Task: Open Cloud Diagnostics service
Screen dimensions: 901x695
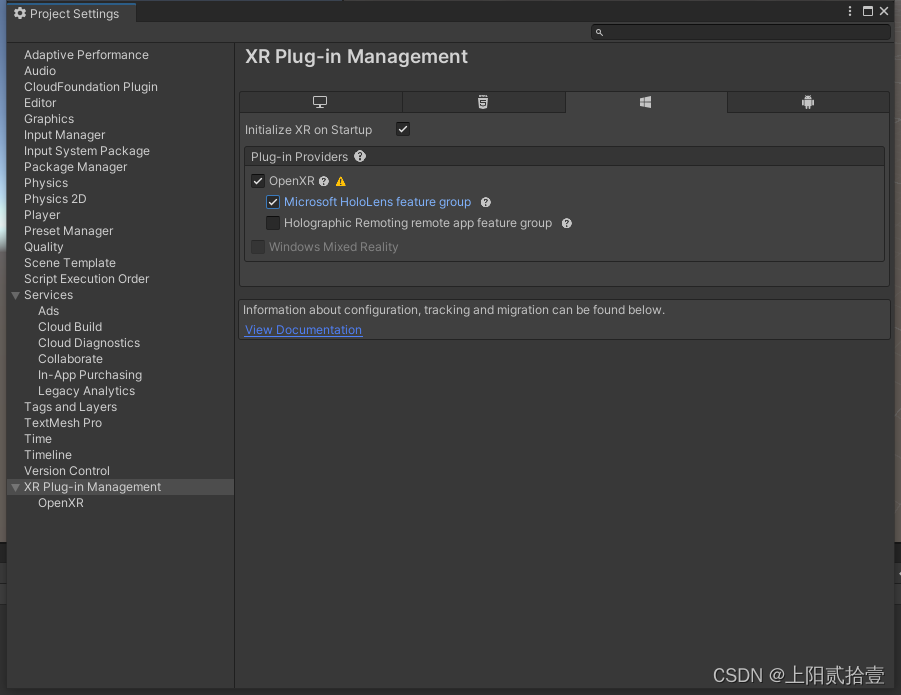Action: tap(89, 343)
